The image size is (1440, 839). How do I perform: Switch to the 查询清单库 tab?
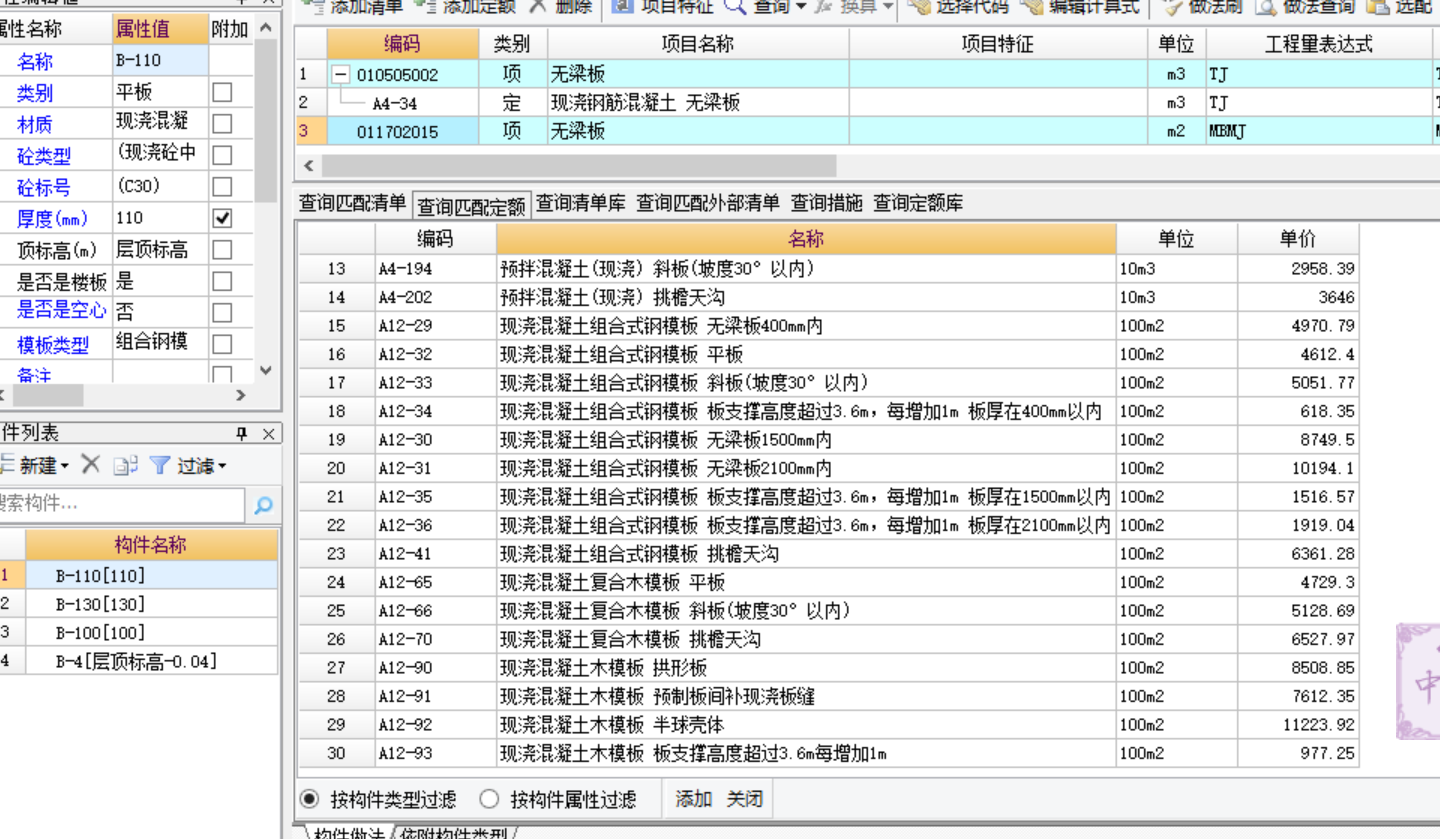click(x=581, y=203)
